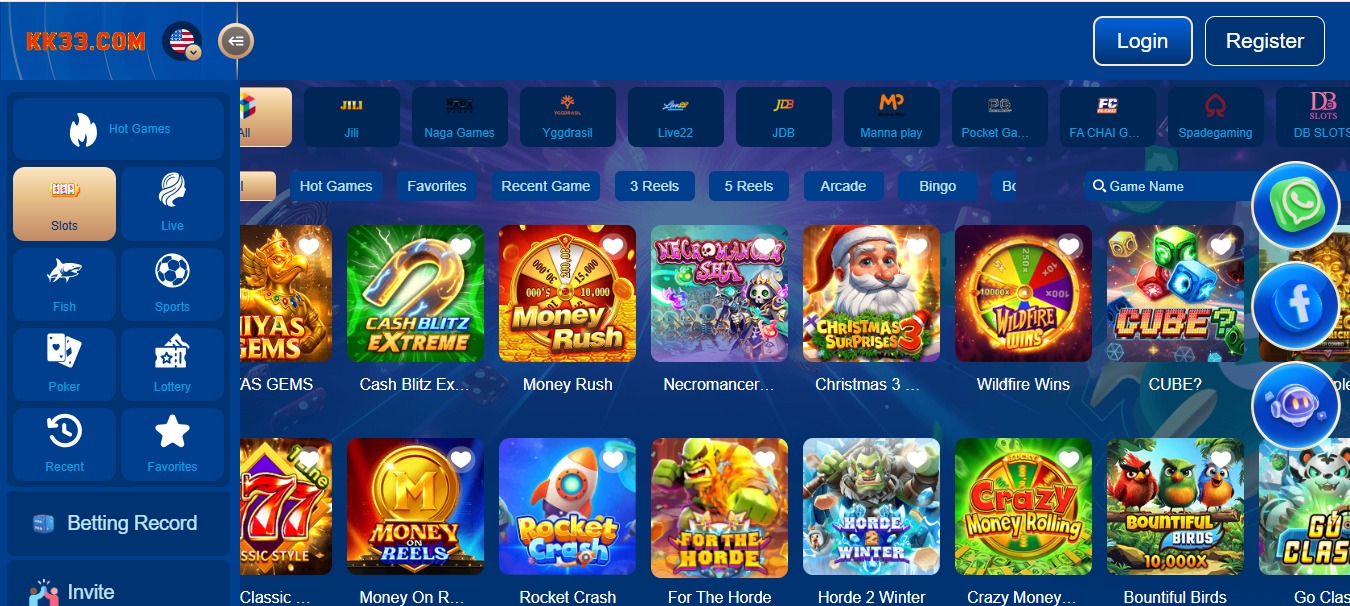Open the Live category in sidebar
The height and width of the screenshot is (606, 1350).
(x=172, y=204)
